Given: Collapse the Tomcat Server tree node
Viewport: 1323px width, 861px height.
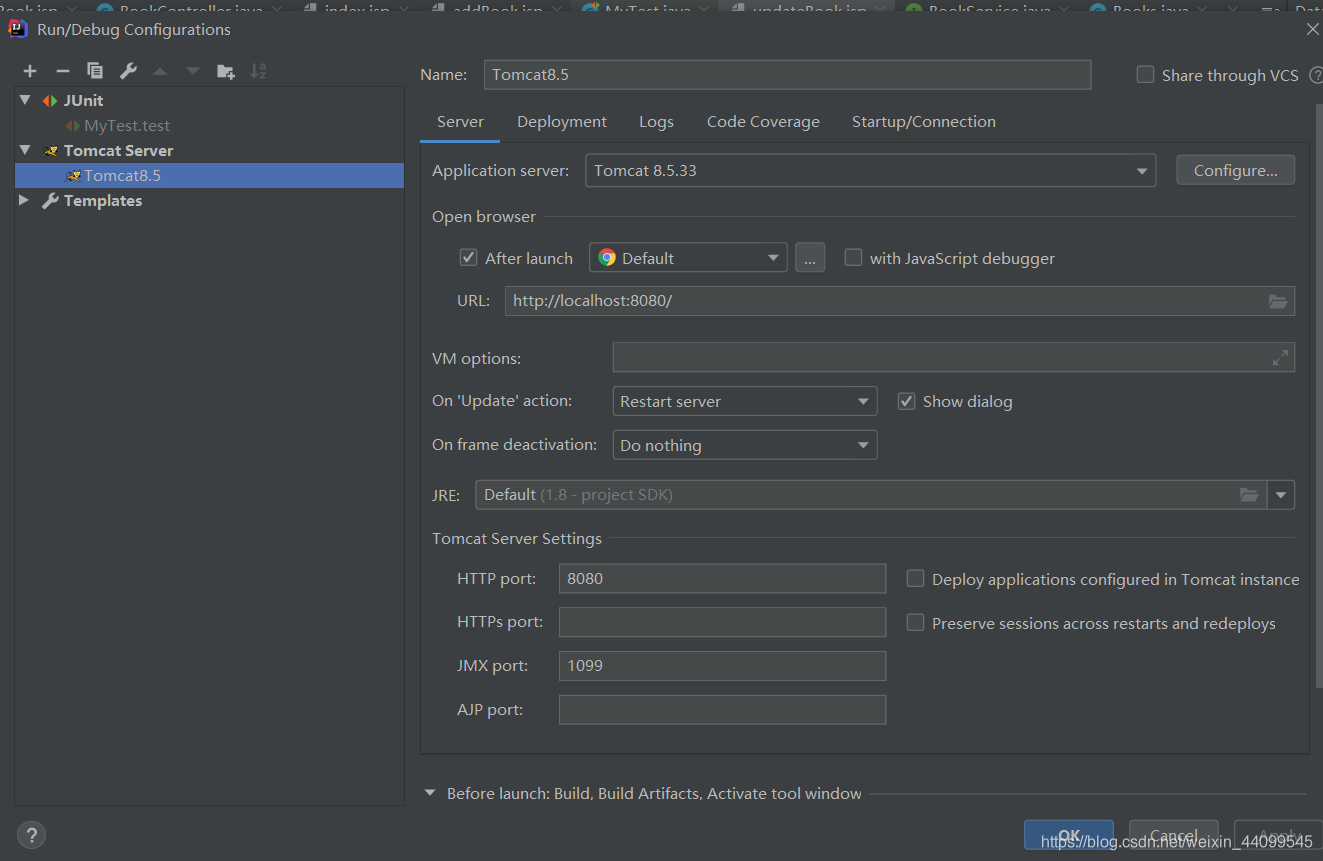Looking at the screenshot, I should pyautogui.click(x=25, y=150).
